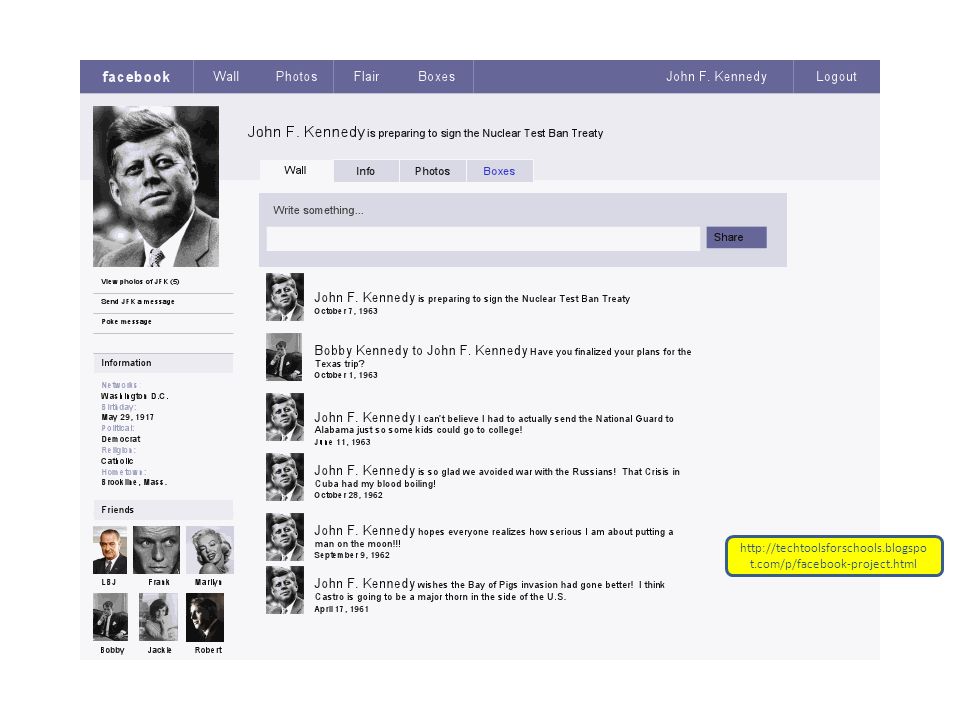The image size is (960, 720).
Task: Click the Friends section header
Action: pos(163,510)
